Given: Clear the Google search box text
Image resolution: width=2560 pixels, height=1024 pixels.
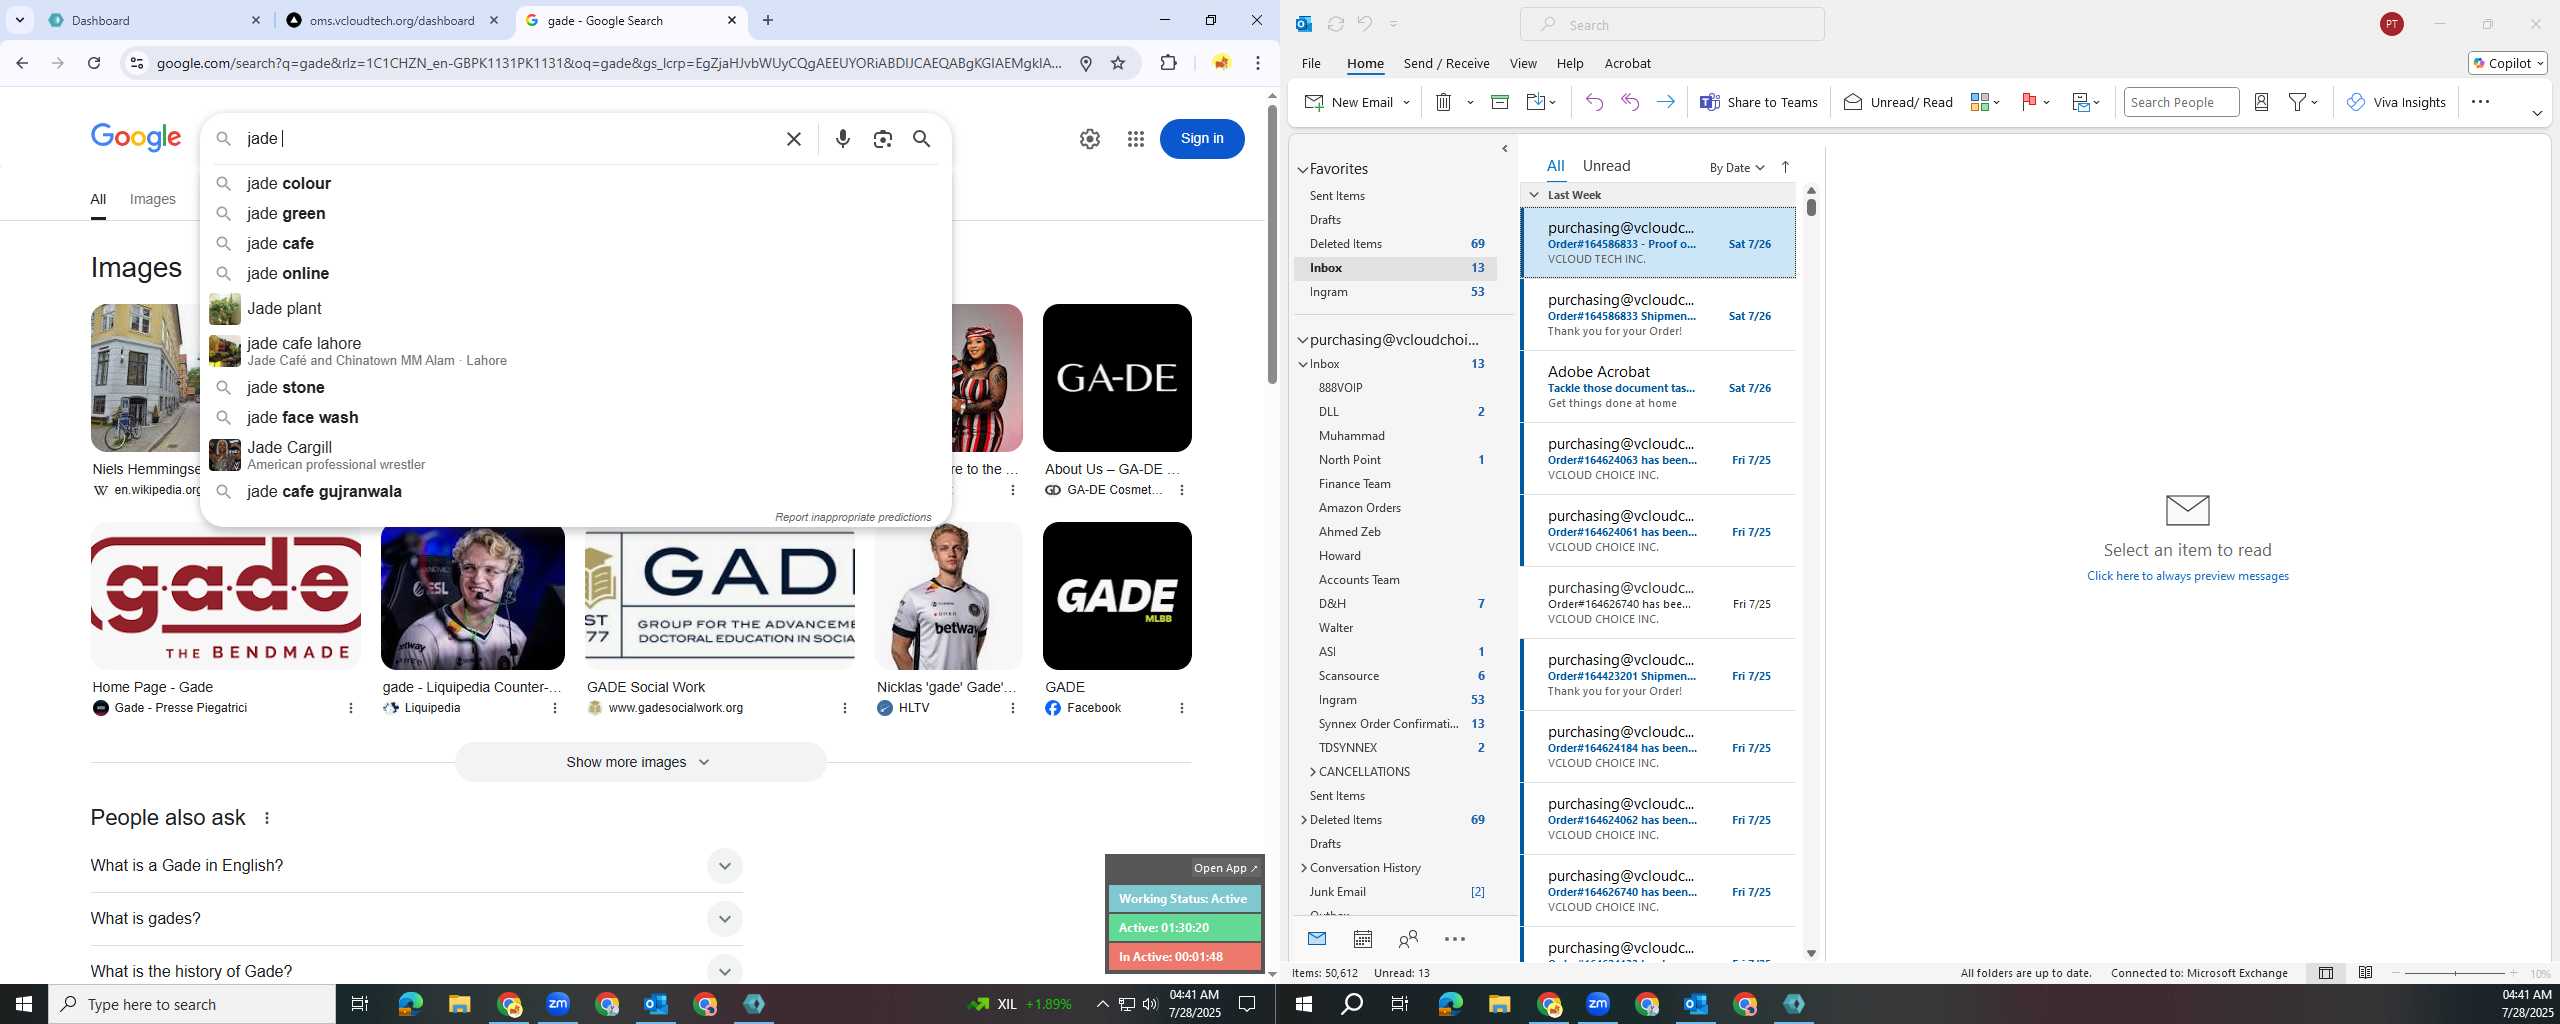Looking at the screenshot, I should [794, 139].
